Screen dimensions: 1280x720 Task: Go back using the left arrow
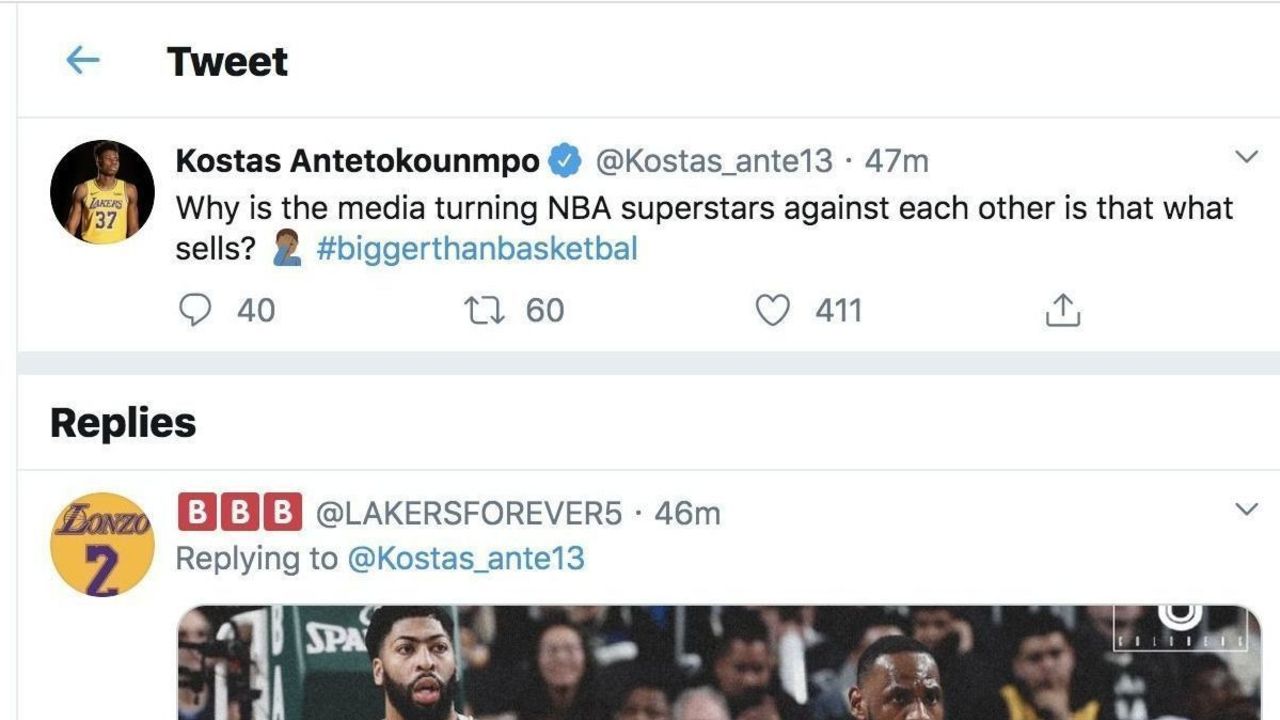pos(82,61)
